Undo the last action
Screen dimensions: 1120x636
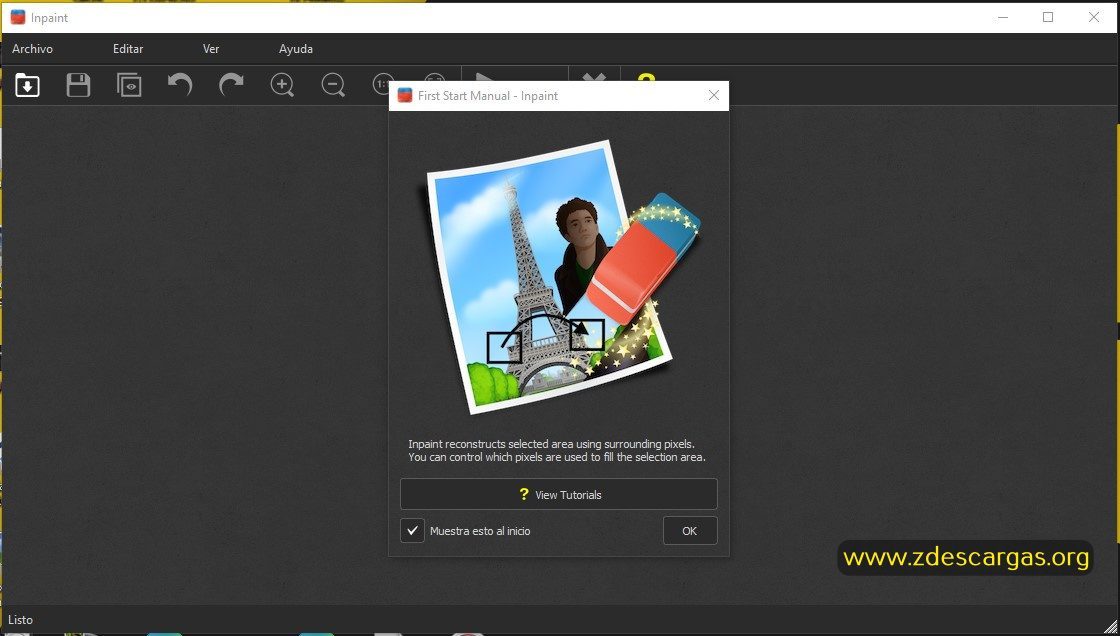pyautogui.click(x=180, y=85)
